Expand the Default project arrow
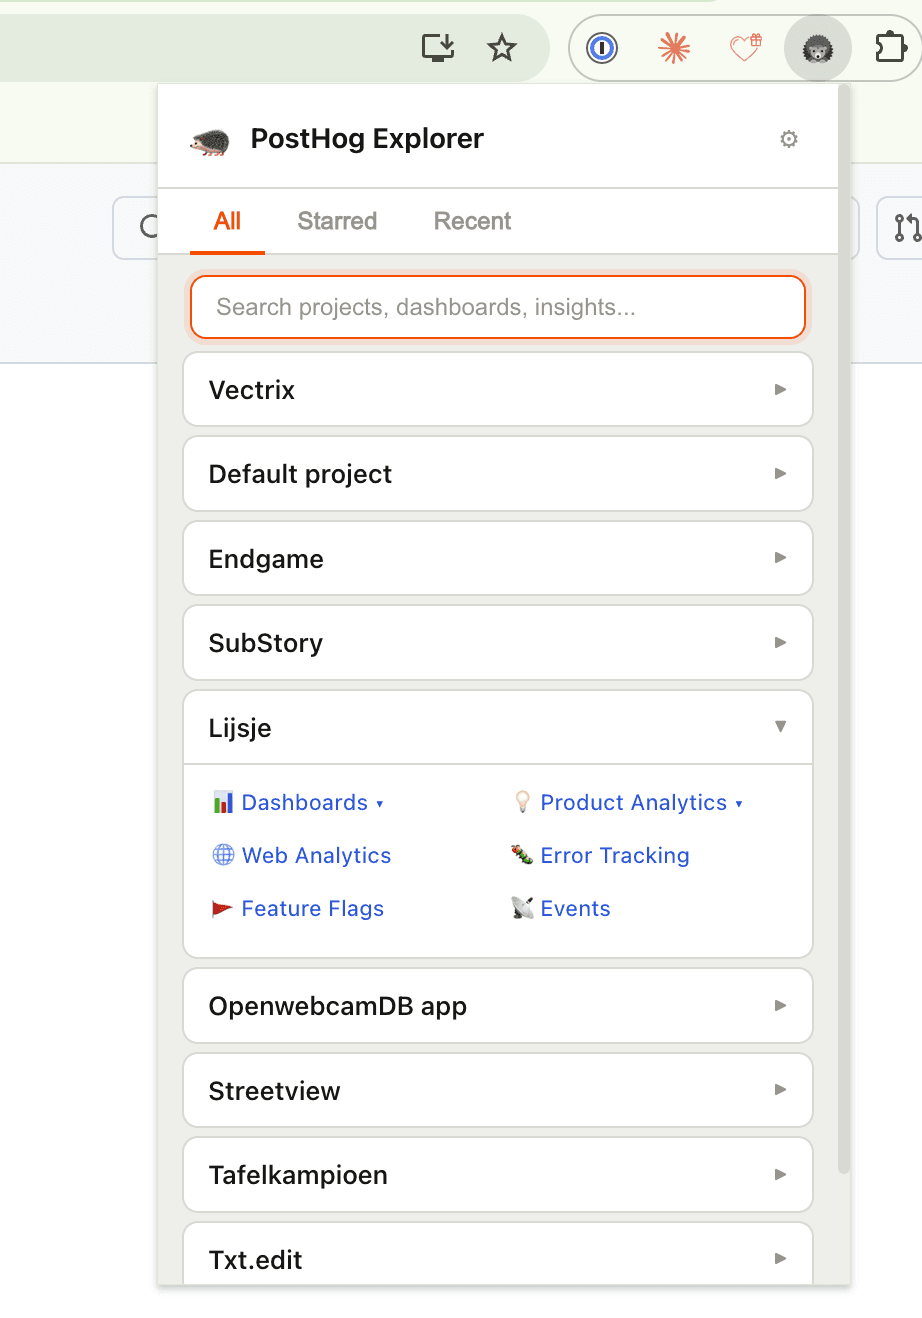The height and width of the screenshot is (1318, 922). tap(781, 473)
